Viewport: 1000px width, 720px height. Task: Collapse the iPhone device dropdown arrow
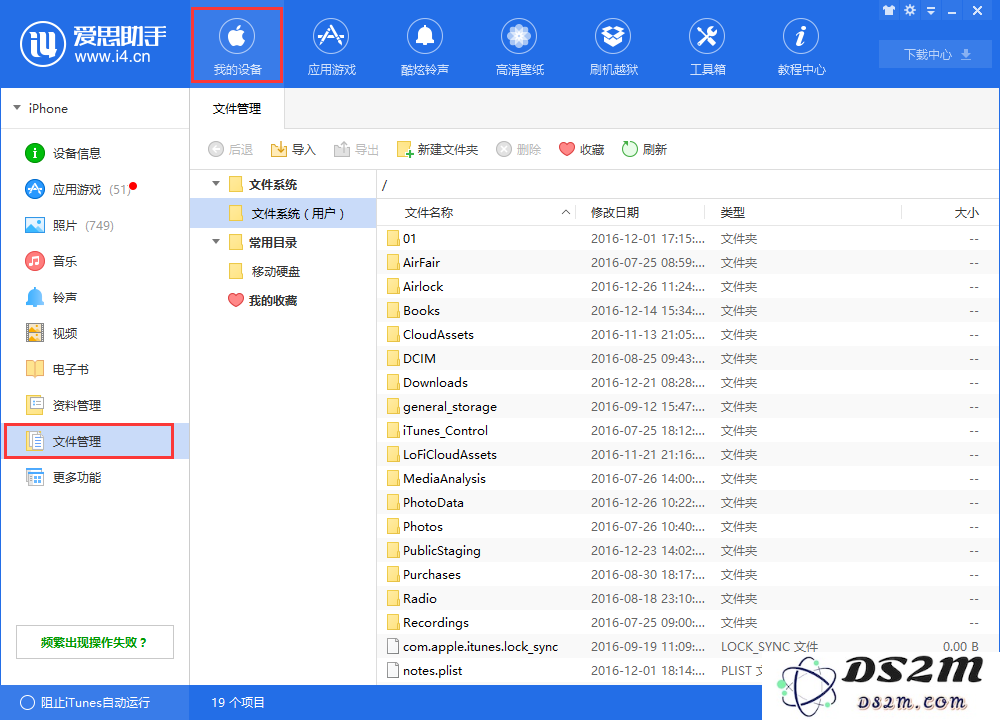pyautogui.click(x=17, y=108)
